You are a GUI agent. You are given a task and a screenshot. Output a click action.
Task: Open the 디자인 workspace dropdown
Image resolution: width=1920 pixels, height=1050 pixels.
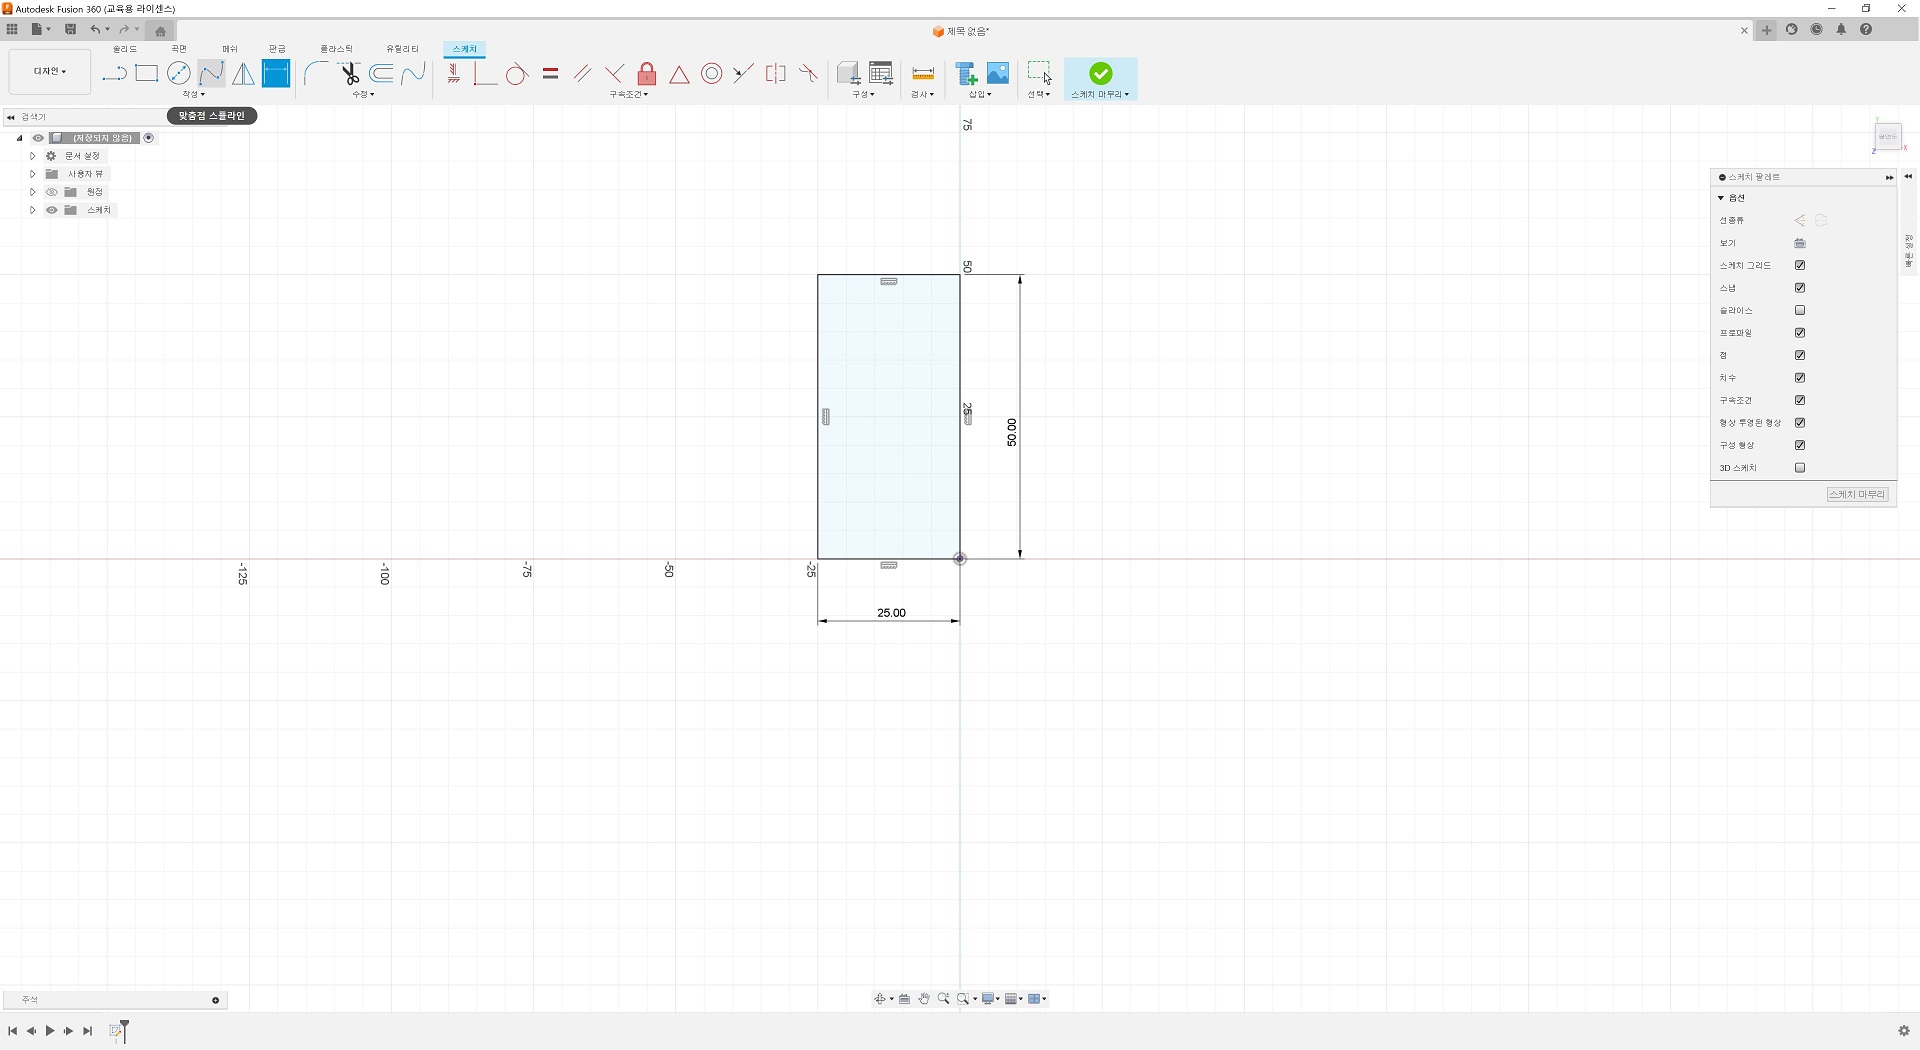[49, 72]
